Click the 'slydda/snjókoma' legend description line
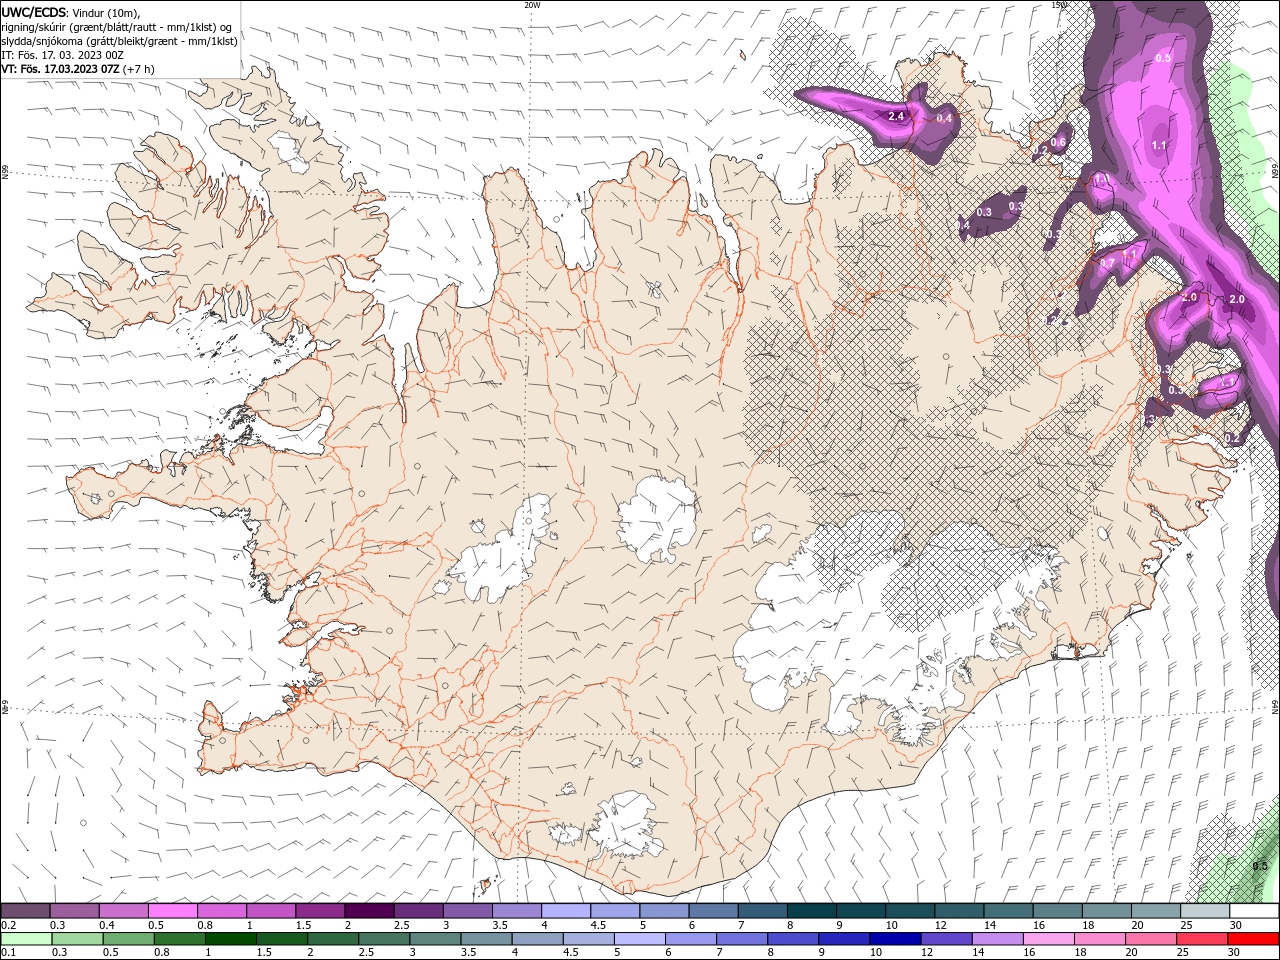The image size is (1280, 960). pos(120,41)
